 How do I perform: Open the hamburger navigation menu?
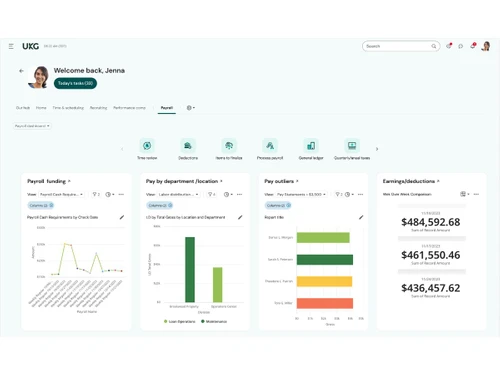pos(11,46)
